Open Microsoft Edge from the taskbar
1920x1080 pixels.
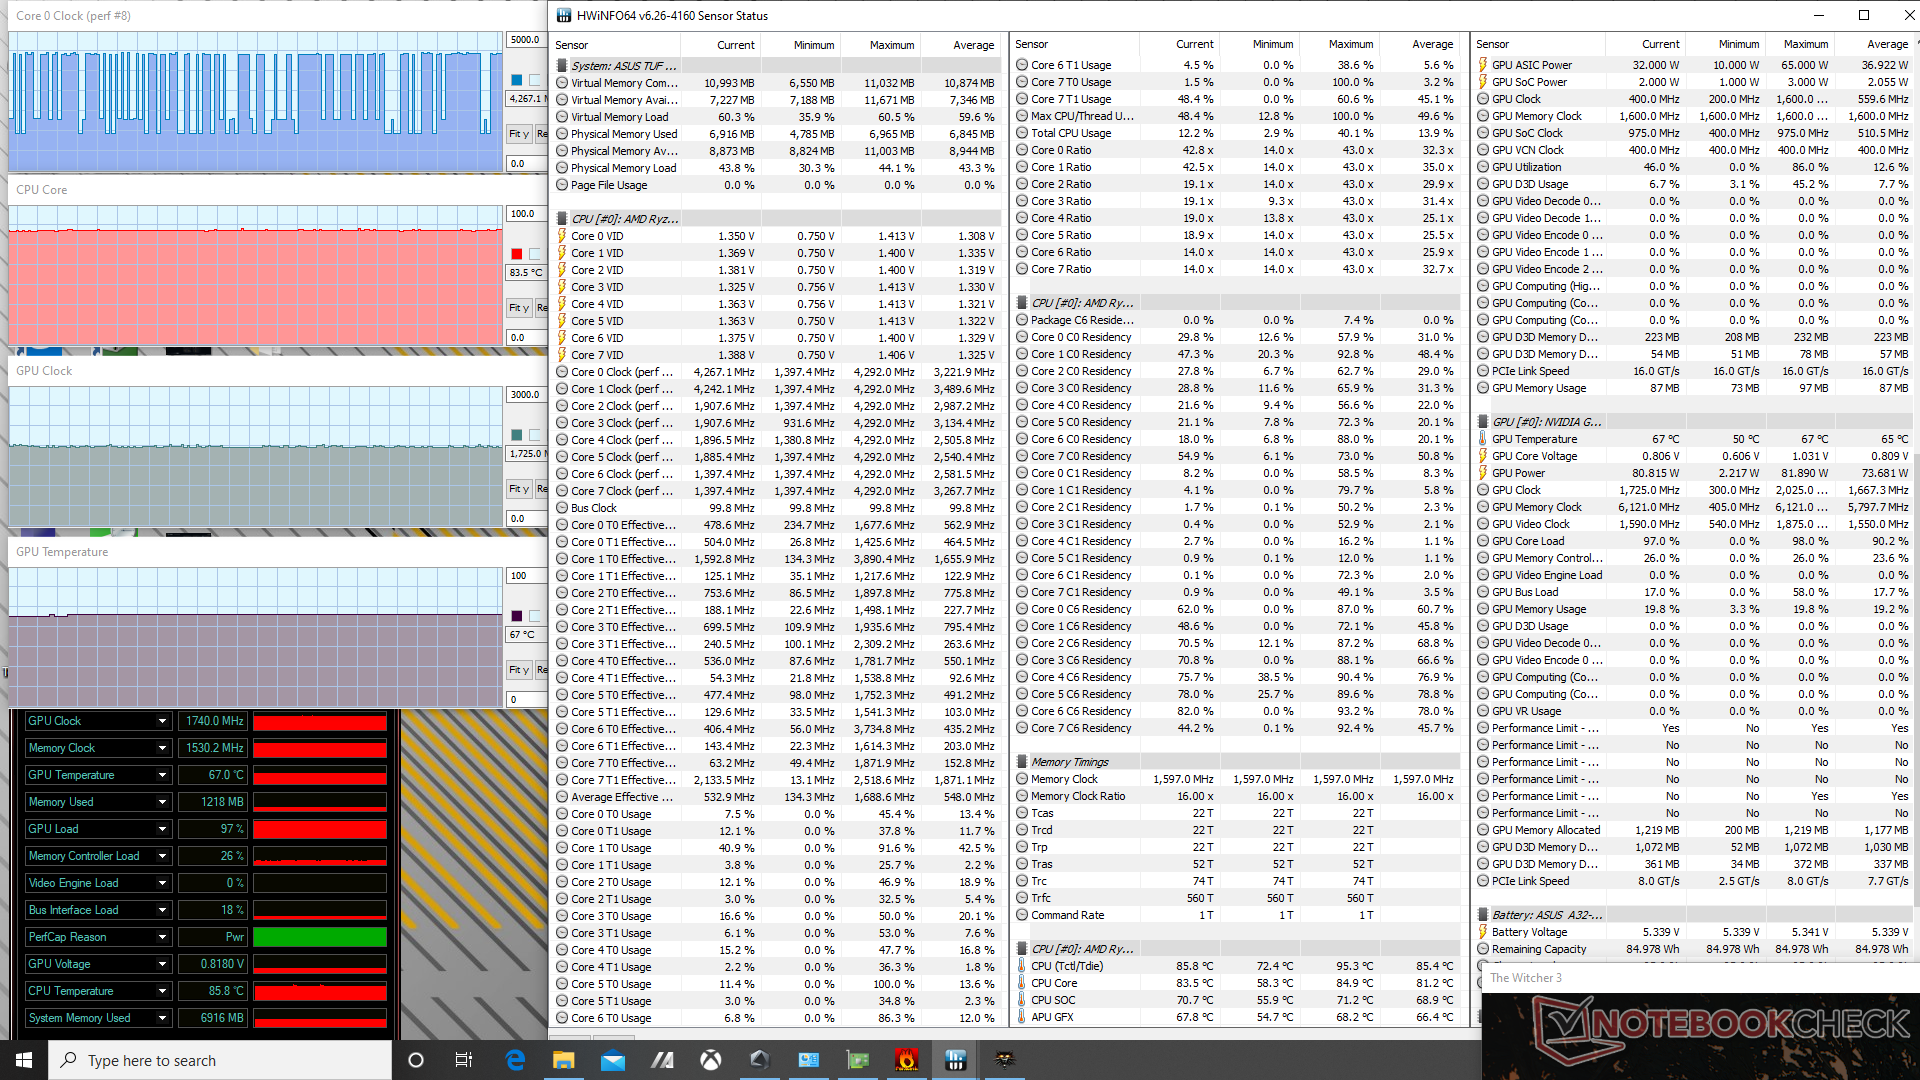[515, 1060]
